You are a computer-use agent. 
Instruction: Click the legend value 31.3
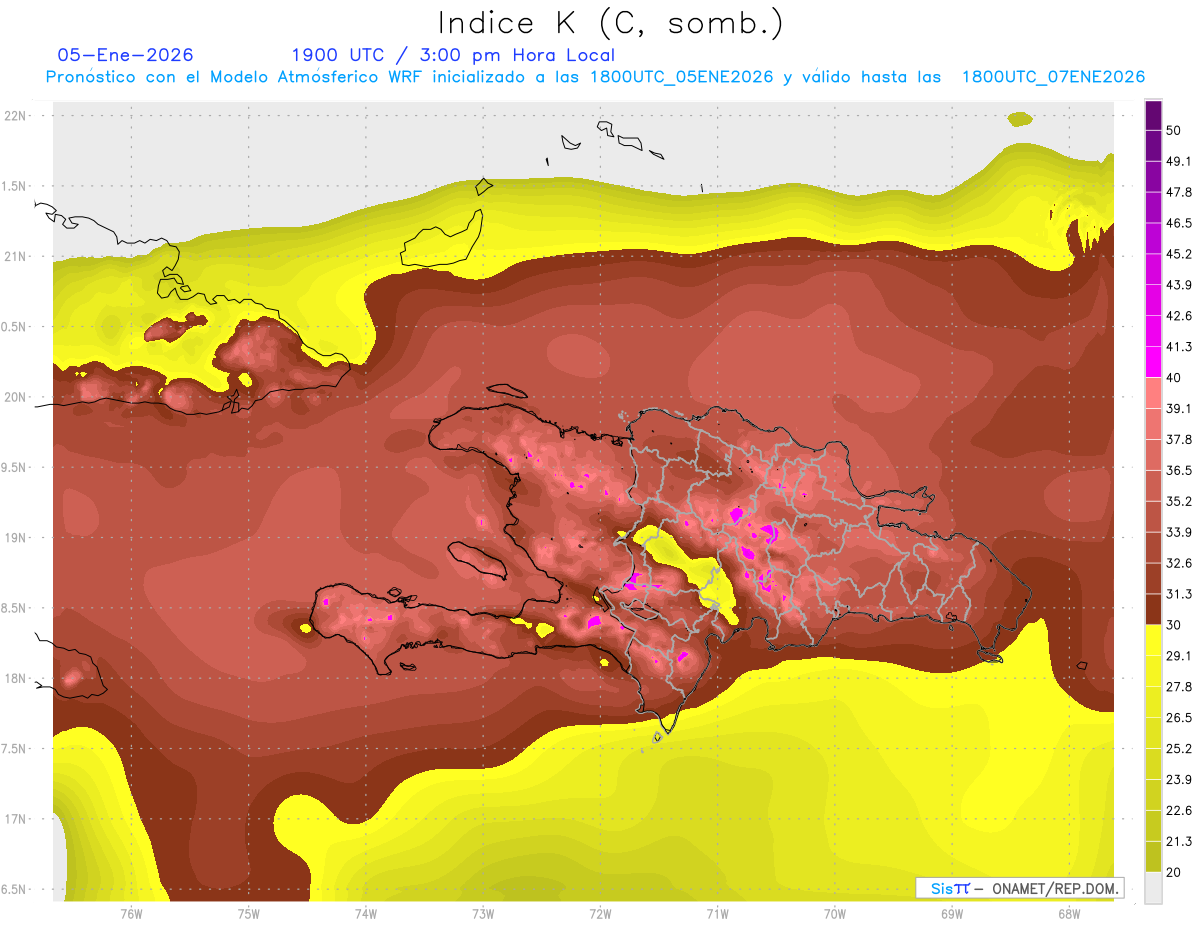coord(1179,594)
